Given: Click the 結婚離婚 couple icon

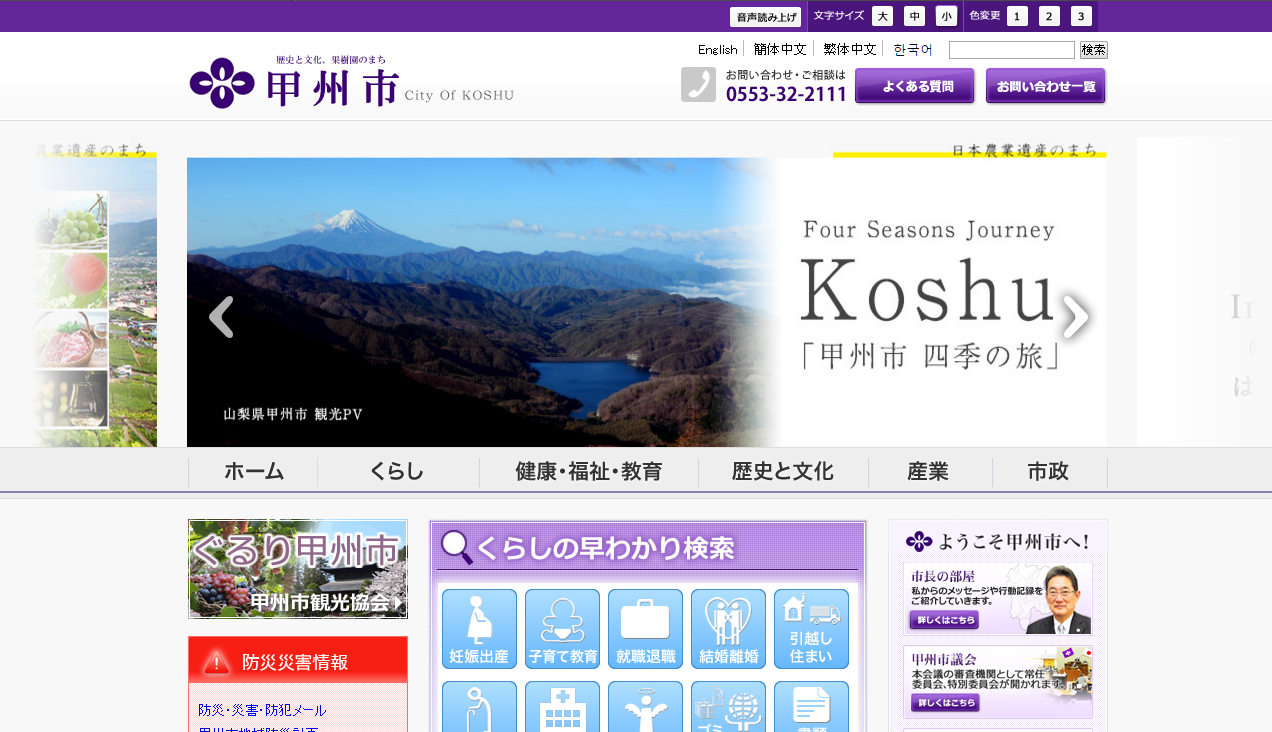Looking at the screenshot, I should 728,628.
